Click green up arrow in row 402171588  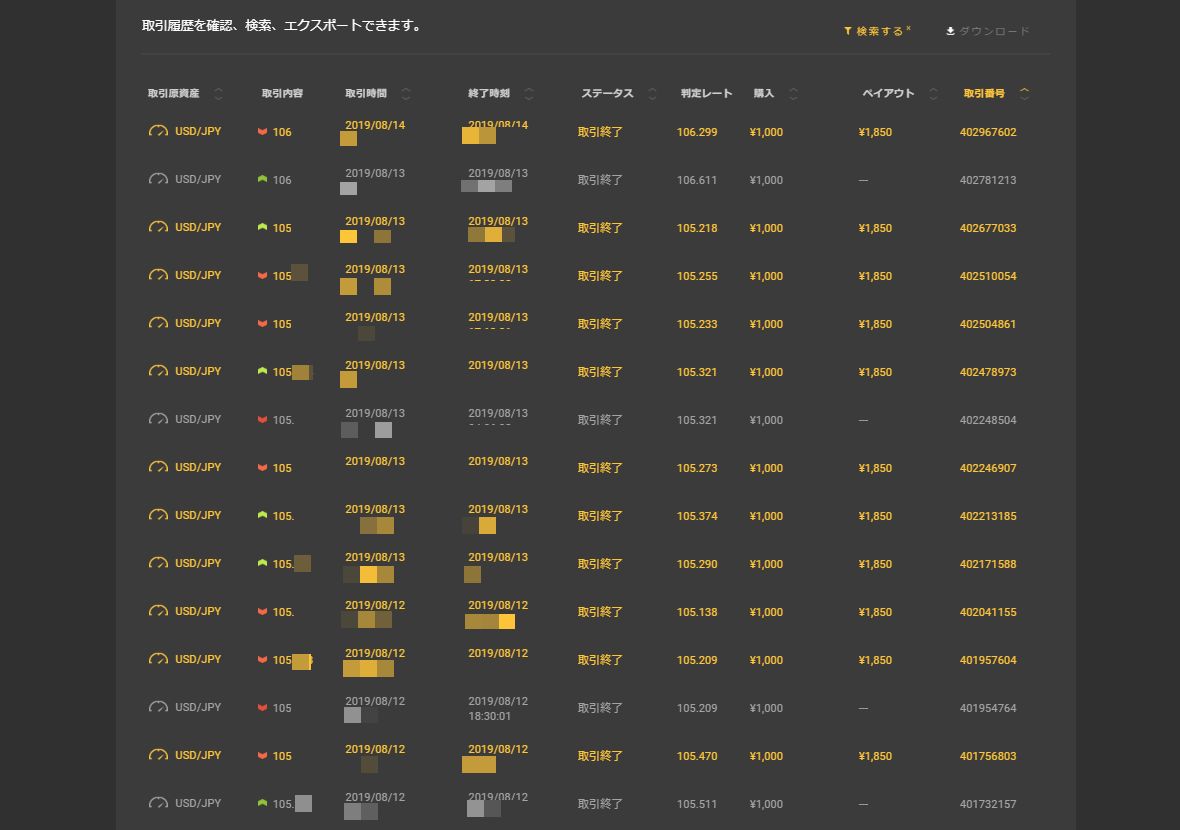point(263,563)
